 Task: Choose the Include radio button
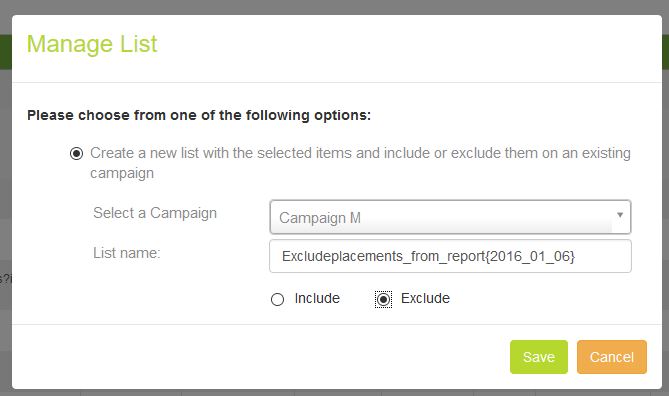click(277, 299)
